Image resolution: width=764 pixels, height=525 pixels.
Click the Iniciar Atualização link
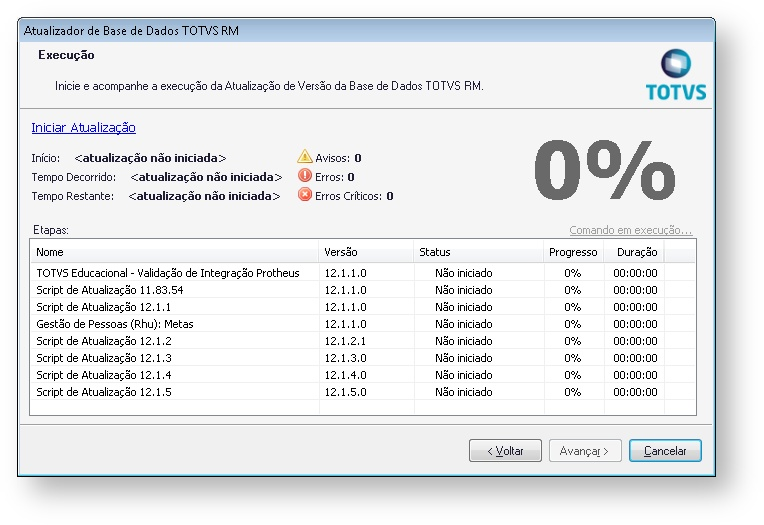click(x=83, y=128)
